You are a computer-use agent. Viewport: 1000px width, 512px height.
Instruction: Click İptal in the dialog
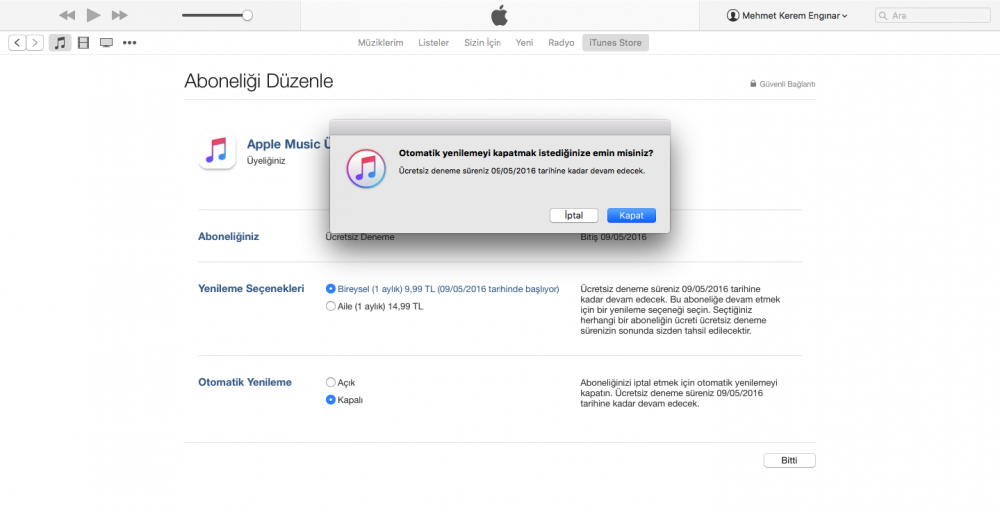[x=574, y=216]
